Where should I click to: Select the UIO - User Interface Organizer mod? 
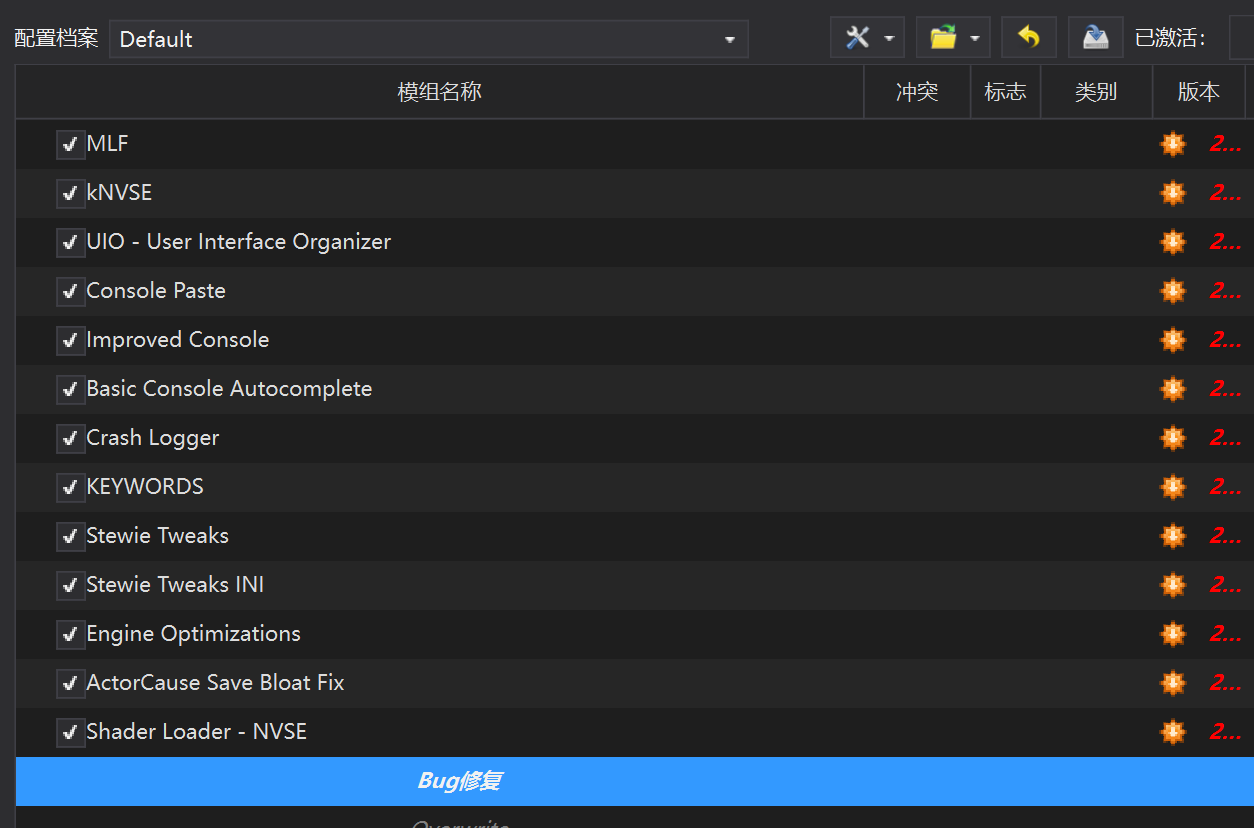coord(238,242)
